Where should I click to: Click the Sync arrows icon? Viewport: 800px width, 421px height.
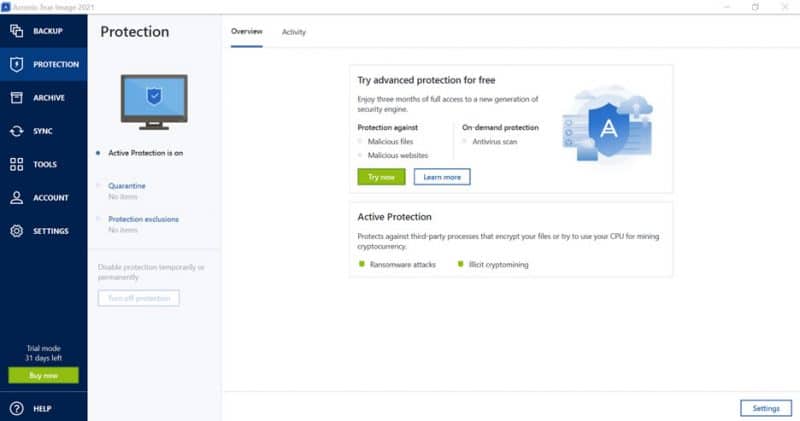(16, 131)
